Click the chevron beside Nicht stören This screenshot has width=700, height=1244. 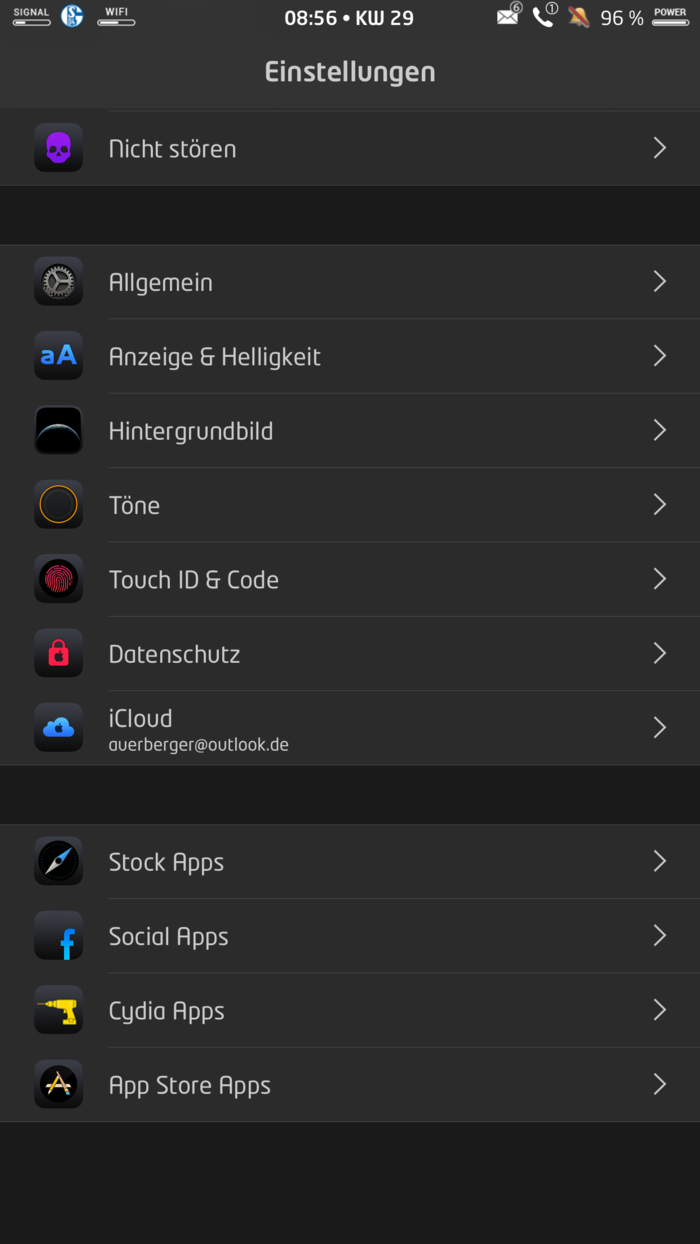click(x=659, y=148)
